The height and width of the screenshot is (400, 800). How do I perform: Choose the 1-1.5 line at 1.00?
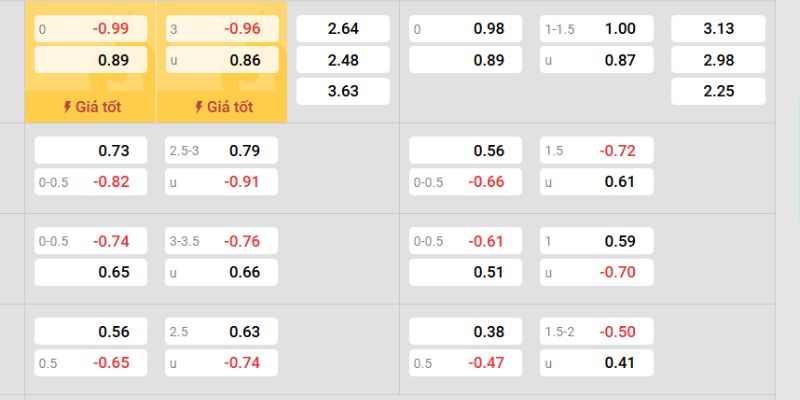[x=596, y=29]
